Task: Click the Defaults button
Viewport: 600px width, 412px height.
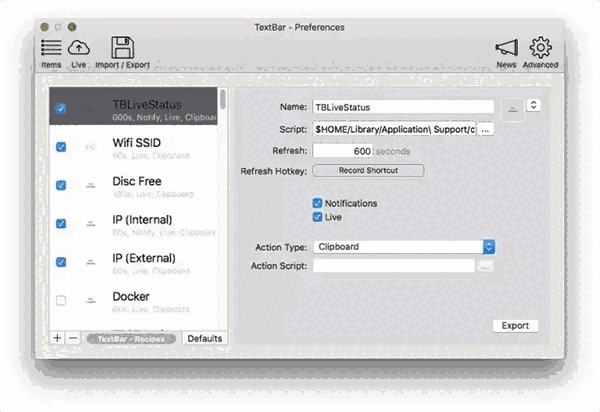Action: point(205,339)
